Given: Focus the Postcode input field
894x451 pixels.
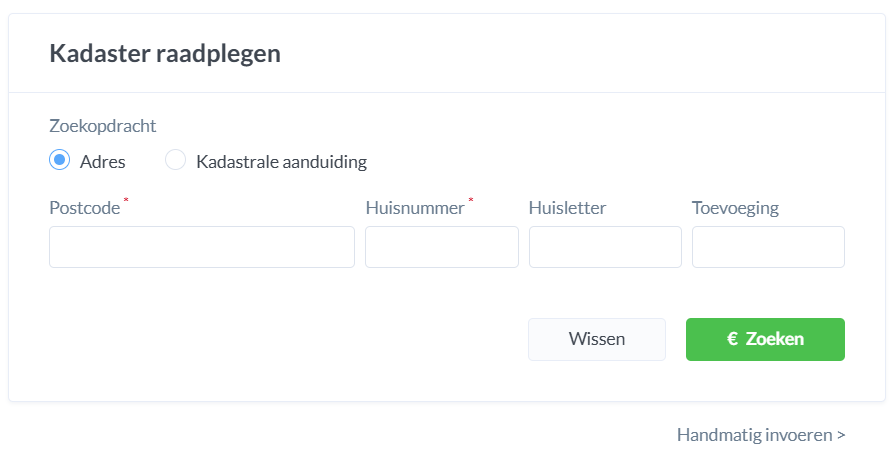Looking at the screenshot, I should point(201,247).
